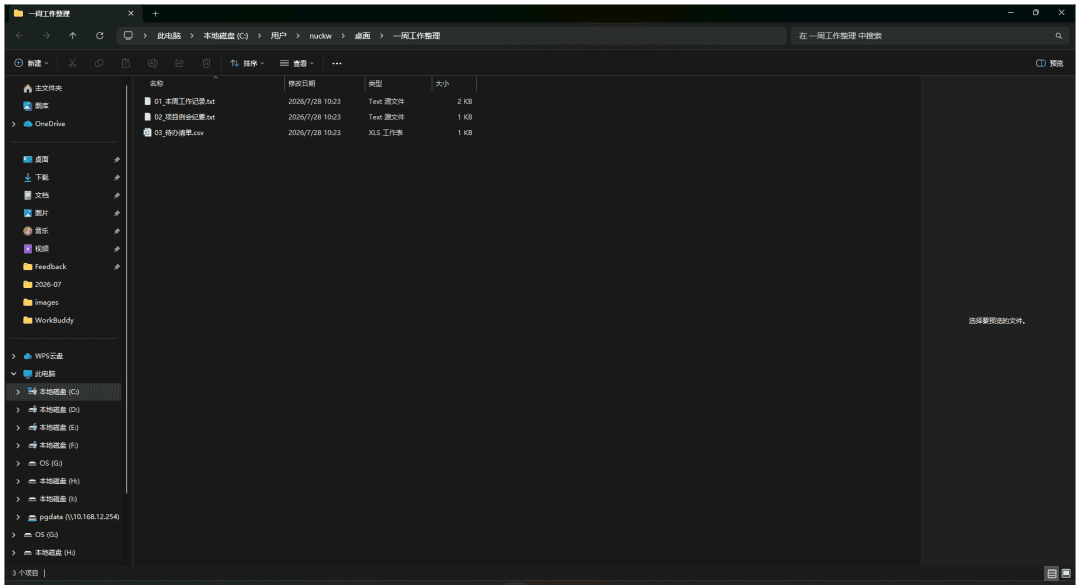Screen dimensions: 1080x585
Task: Go to 用户 in address bar
Action: (x=278, y=36)
